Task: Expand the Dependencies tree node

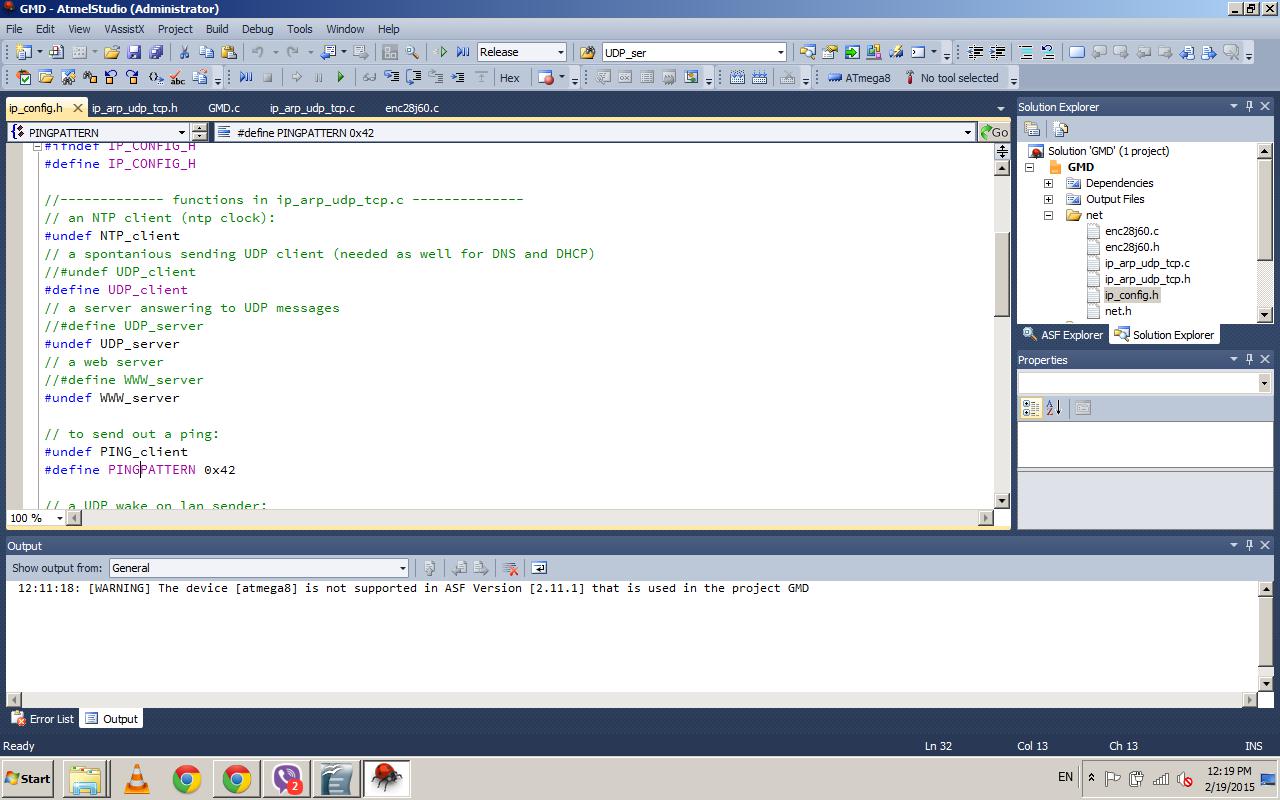Action: click(x=1048, y=183)
